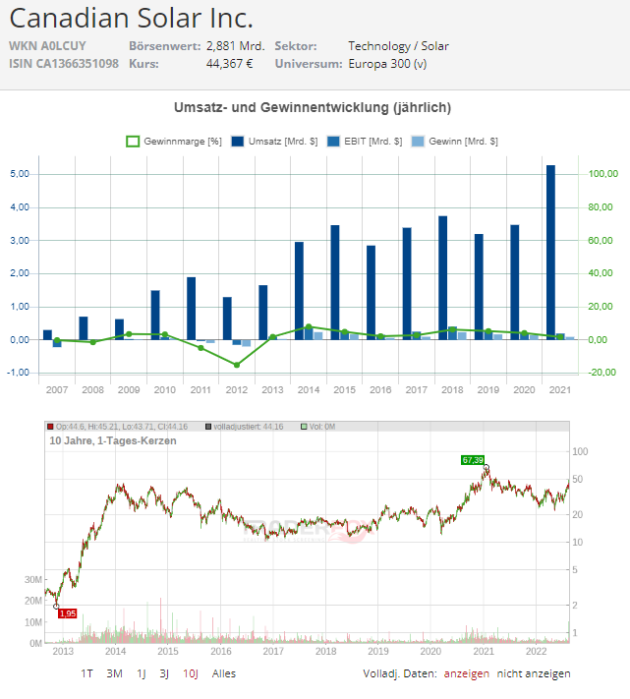
Task: Click the 2018 Umsatz bar
Action: [x=443, y=278]
